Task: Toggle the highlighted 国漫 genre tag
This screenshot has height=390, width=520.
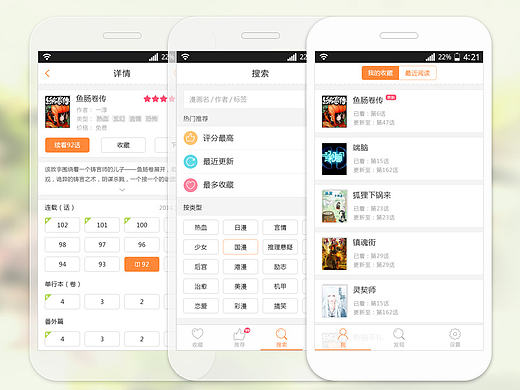Action: coord(240,247)
